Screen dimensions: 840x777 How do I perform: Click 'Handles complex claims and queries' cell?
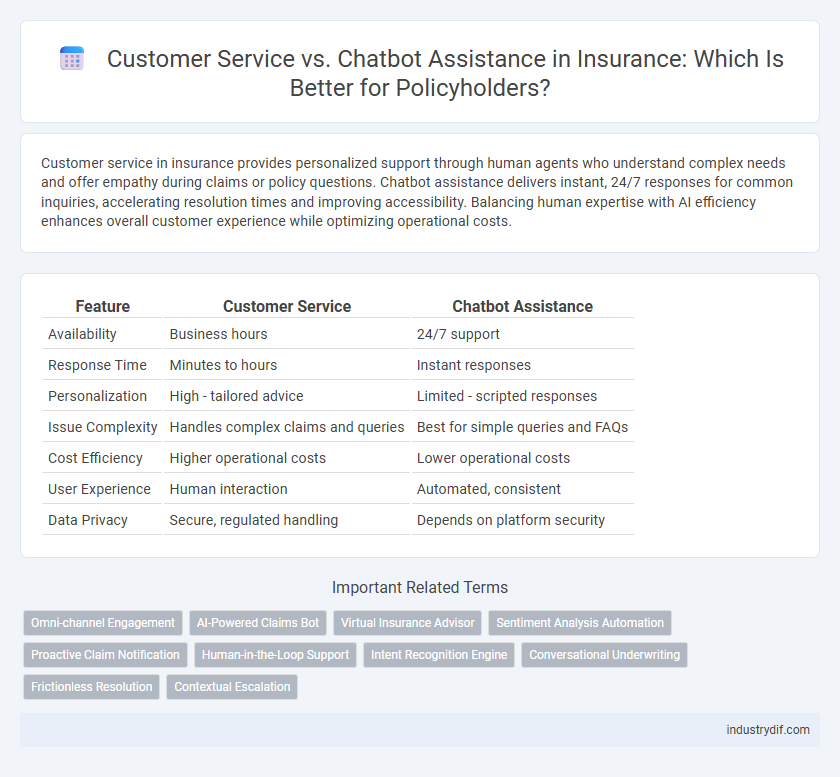click(x=287, y=427)
